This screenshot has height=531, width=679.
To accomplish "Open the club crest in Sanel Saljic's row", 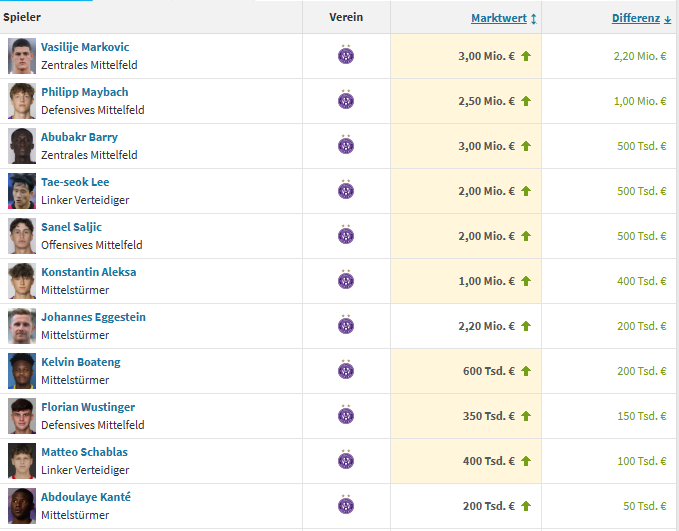I will tap(346, 235).
